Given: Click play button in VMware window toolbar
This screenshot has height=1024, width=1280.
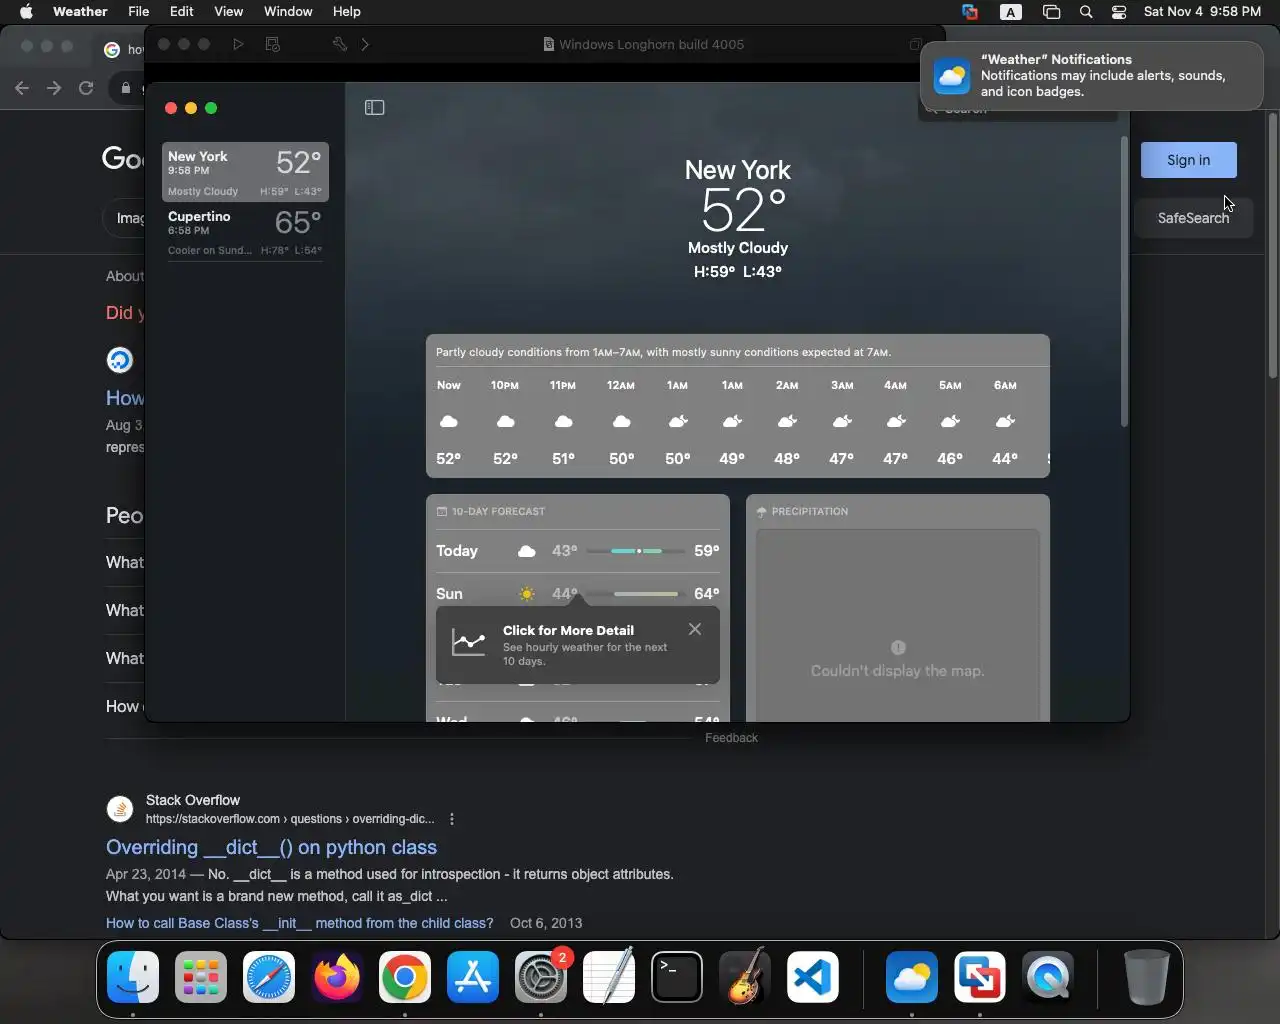Looking at the screenshot, I should tap(238, 44).
